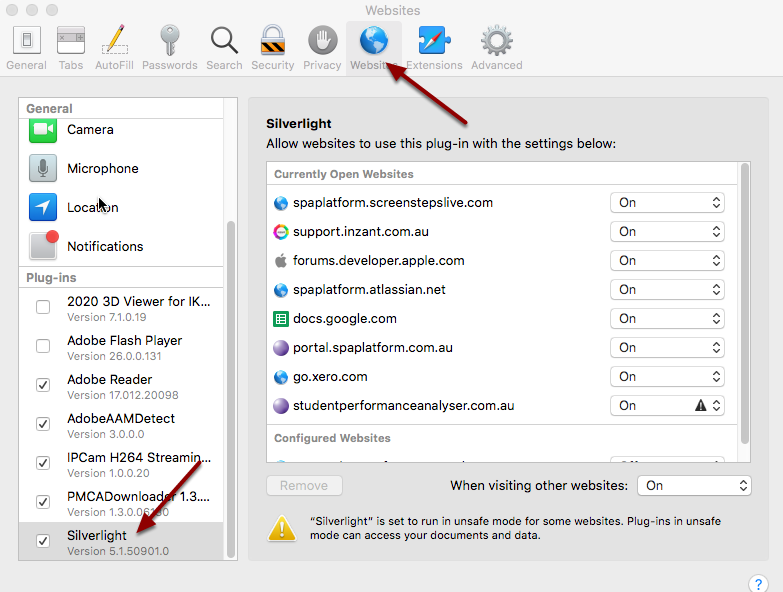Open dropdown for studentperformanceanalyser.com.au
This screenshot has height=592, width=783.
click(667, 405)
